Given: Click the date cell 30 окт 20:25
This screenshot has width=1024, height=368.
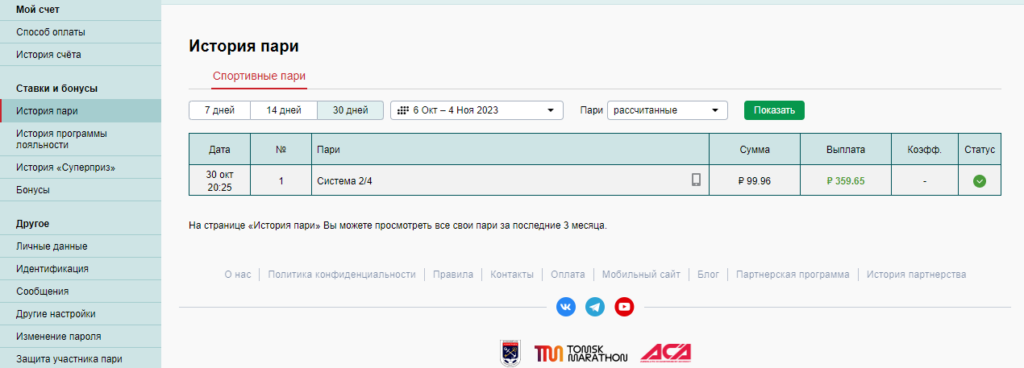Looking at the screenshot, I should (x=219, y=181).
